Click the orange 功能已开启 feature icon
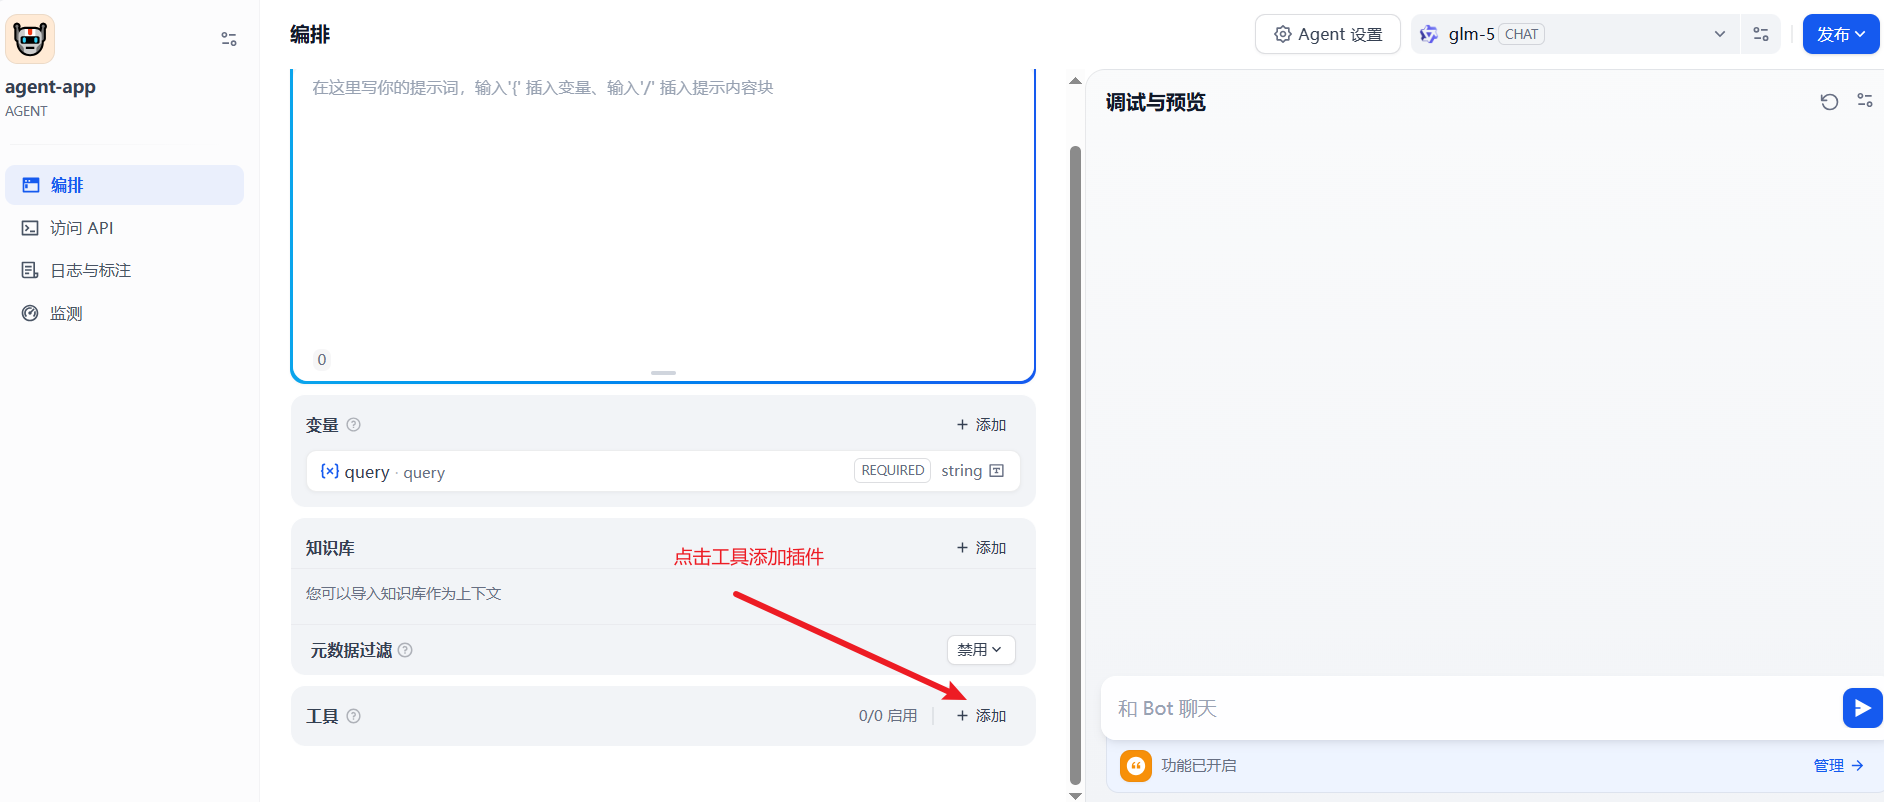This screenshot has width=1884, height=802. (x=1136, y=766)
